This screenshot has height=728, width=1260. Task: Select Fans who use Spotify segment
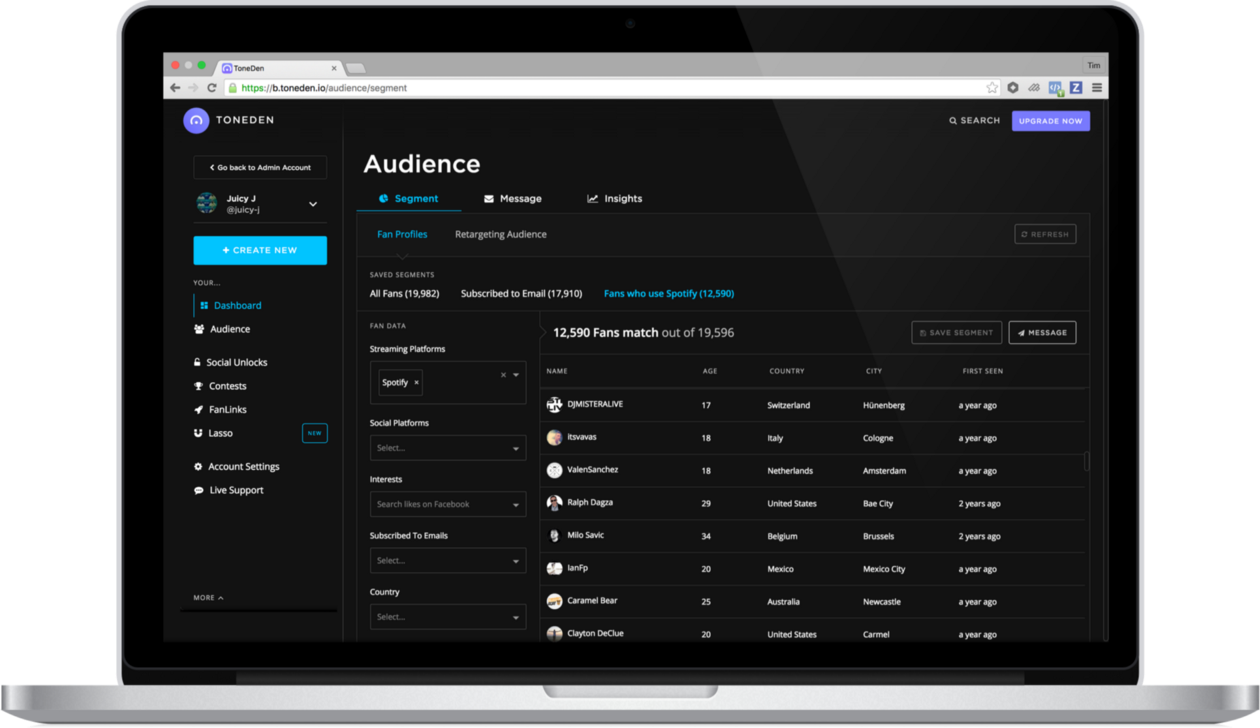[x=669, y=294]
